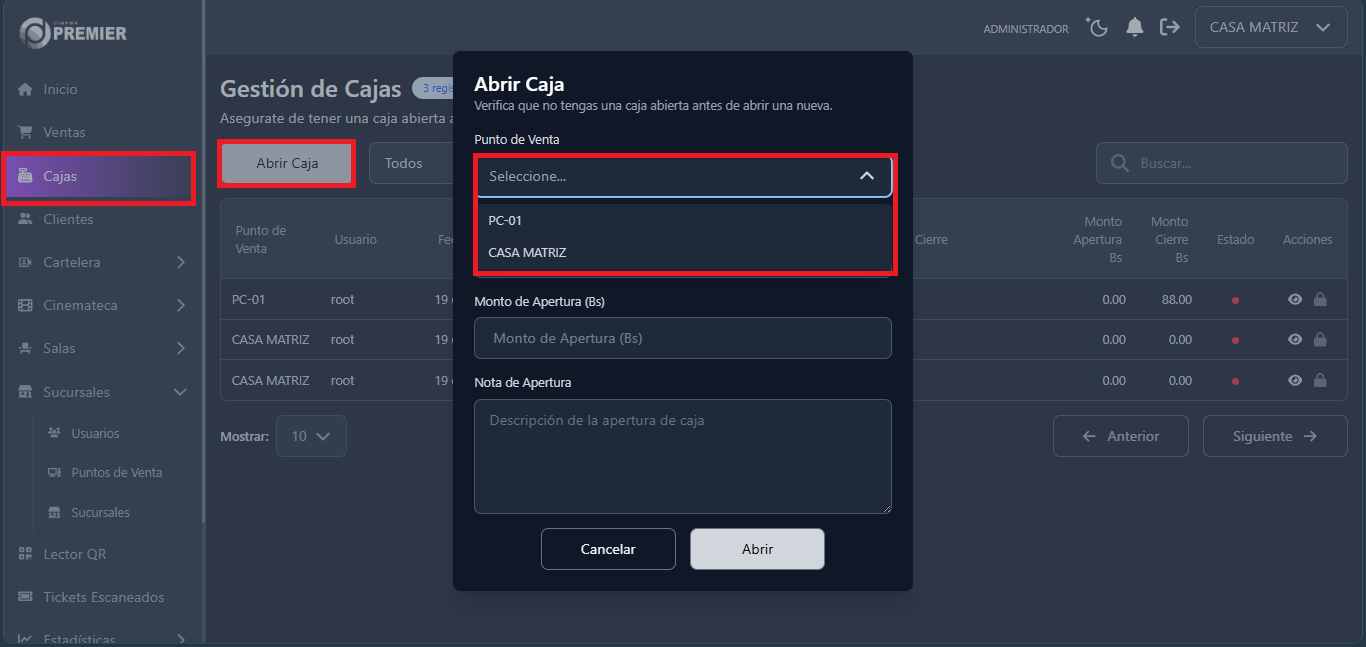
Task: Toggle dark mode moon icon
Action: pos(1098,28)
